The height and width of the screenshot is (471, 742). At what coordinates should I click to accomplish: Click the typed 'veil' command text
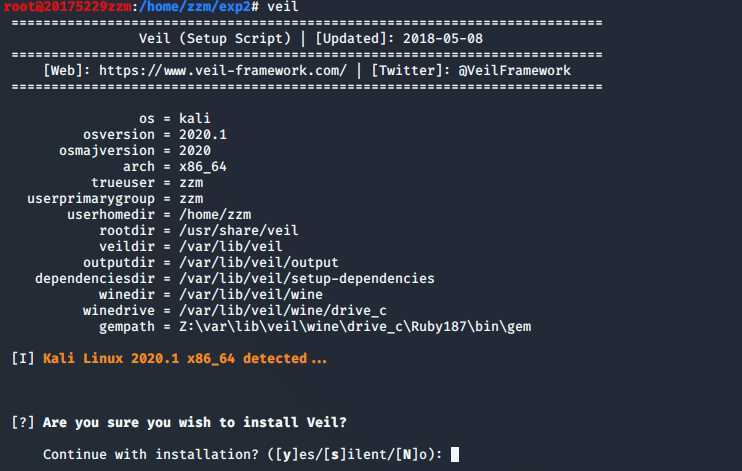coord(283,7)
